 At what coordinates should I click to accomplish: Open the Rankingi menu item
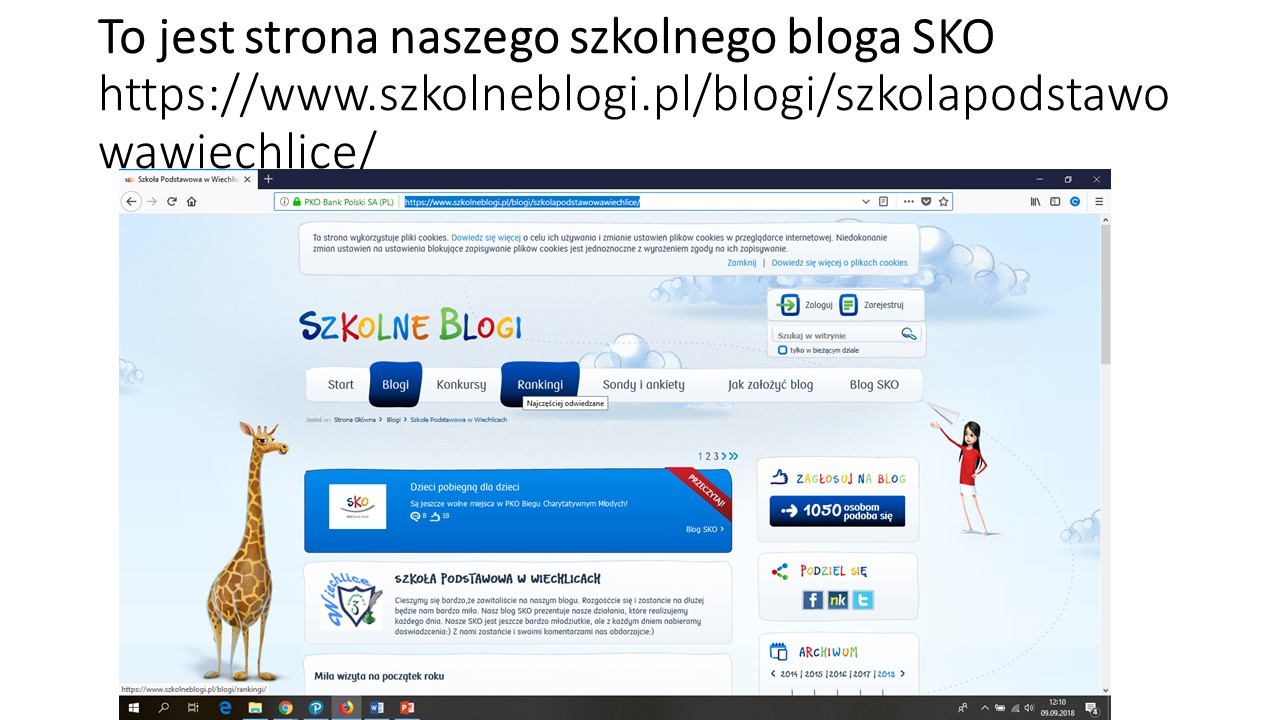(540, 384)
